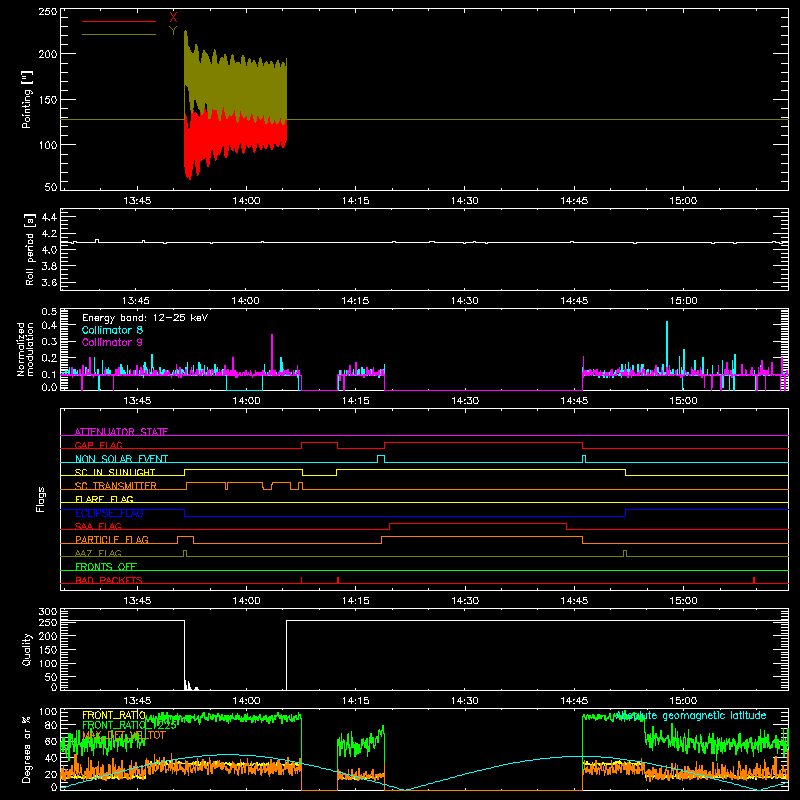This screenshot has width=800, height=800.
Task: Click the tallest cyan Collimator 8 spike
Action: coord(667,347)
